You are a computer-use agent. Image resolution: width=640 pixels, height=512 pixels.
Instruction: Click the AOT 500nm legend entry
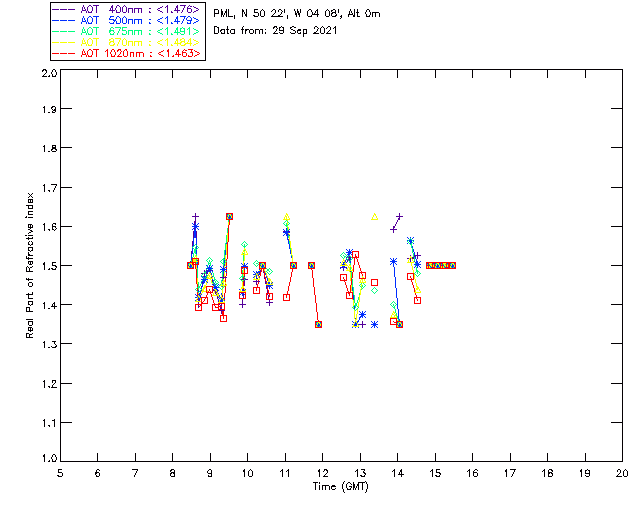(x=126, y=20)
